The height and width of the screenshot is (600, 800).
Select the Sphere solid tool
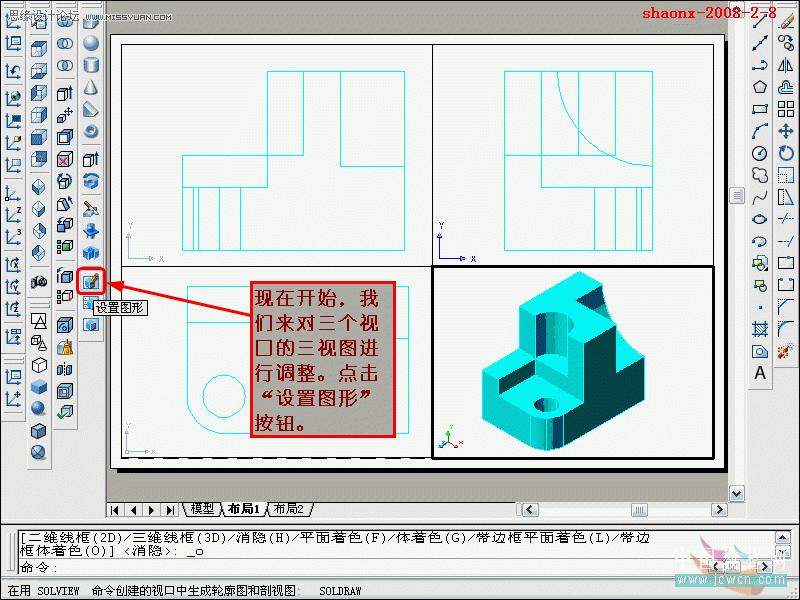point(91,43)
